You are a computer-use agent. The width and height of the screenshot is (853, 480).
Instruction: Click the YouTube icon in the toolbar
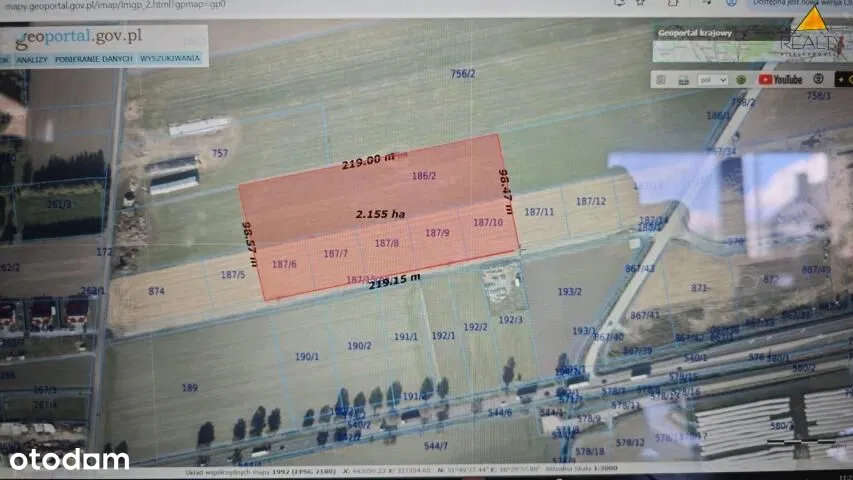pos(780,79)
